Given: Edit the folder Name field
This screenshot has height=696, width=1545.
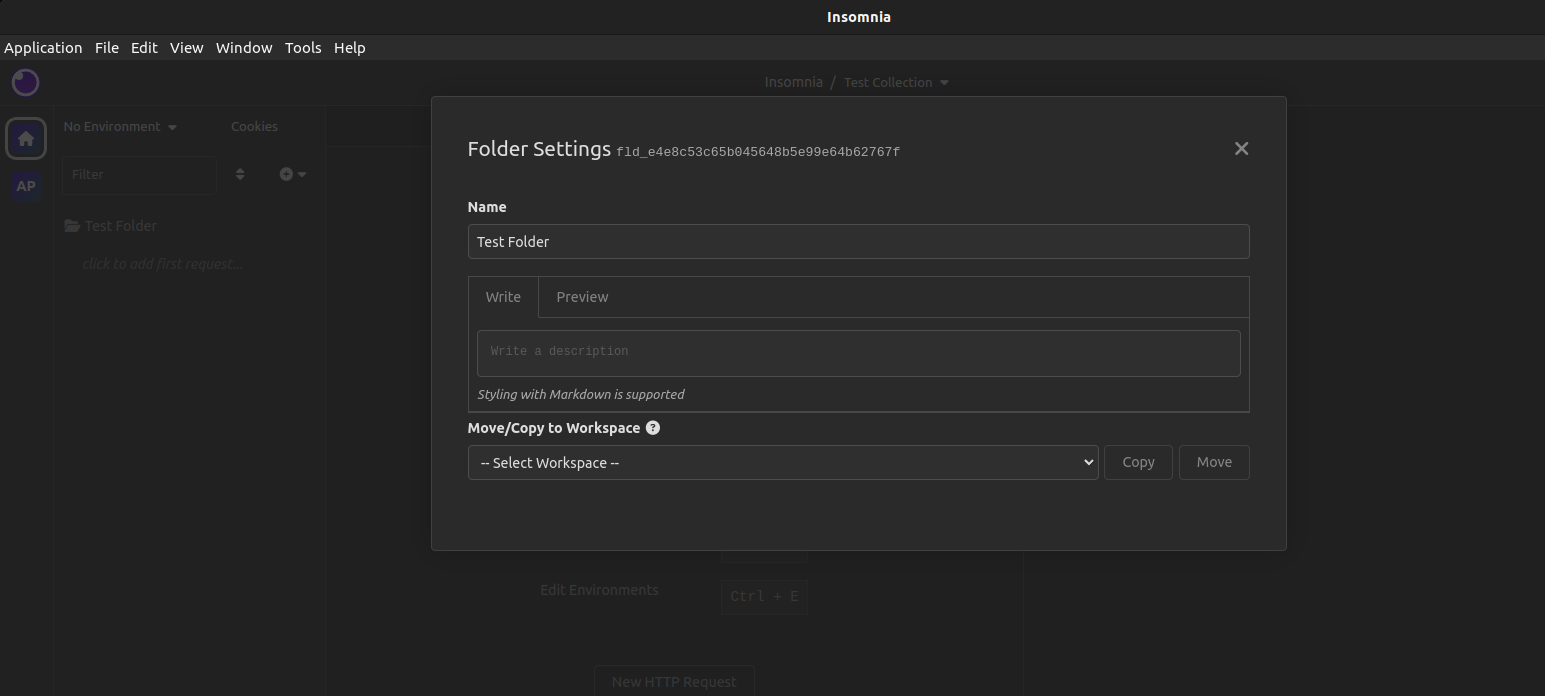Looking at the screenshot, I should [858, 242].
